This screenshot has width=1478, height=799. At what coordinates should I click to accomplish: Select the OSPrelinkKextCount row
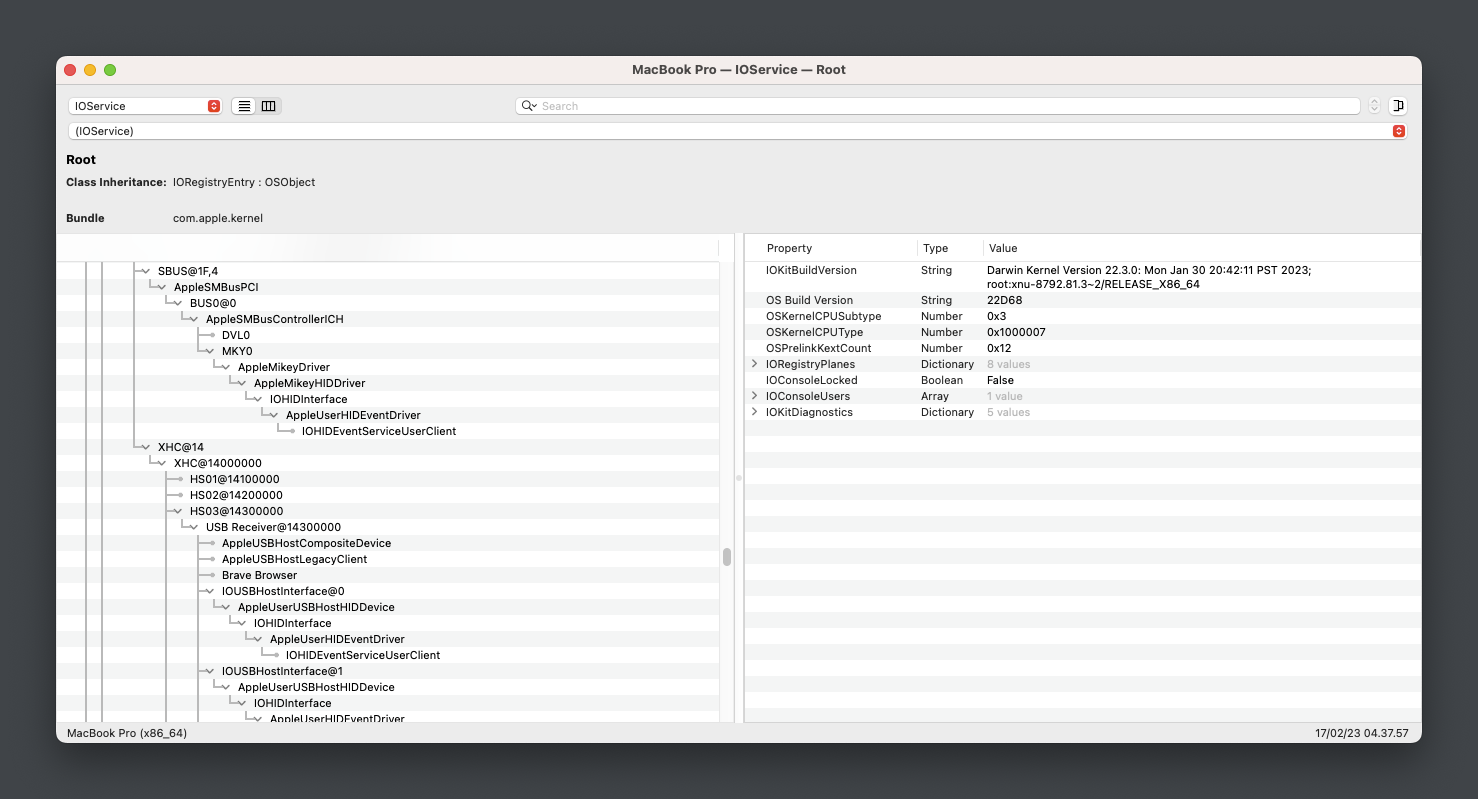1083,348
